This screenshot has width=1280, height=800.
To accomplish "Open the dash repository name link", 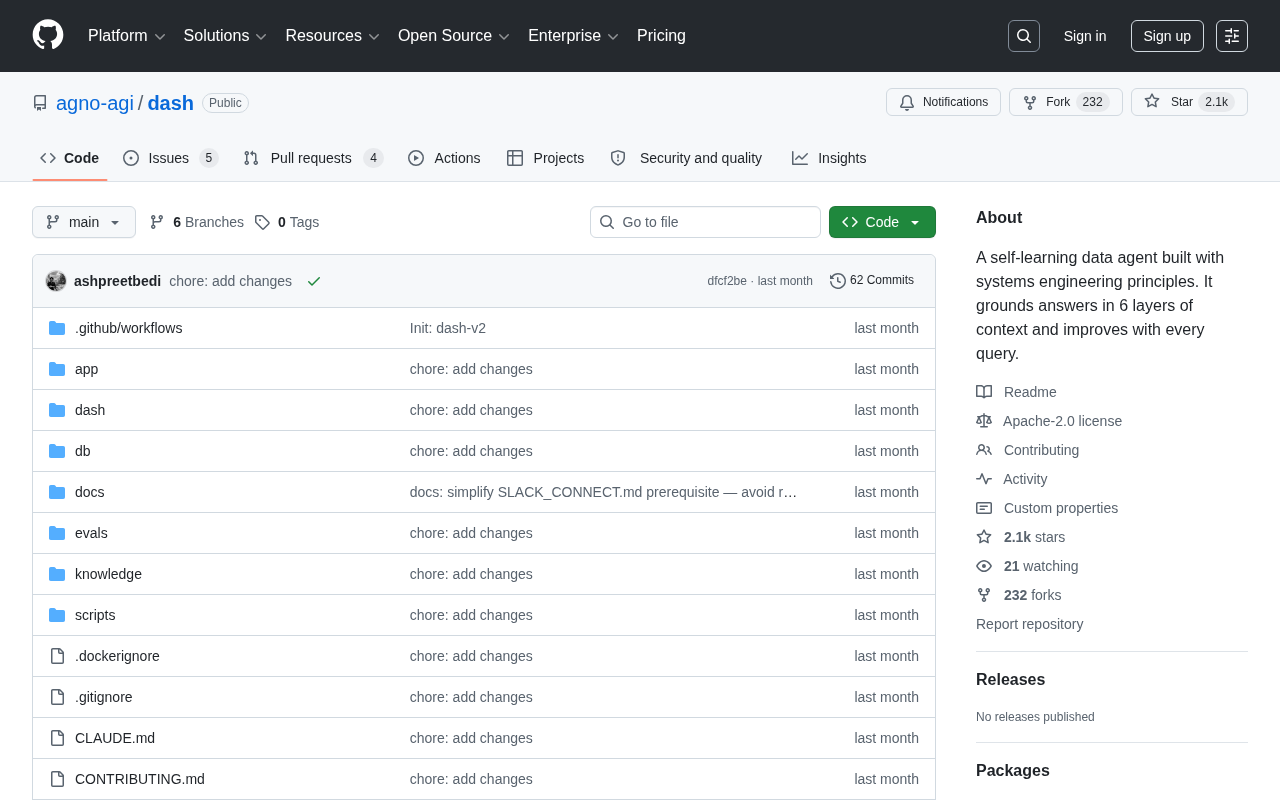I will click(x=171, y=103).
